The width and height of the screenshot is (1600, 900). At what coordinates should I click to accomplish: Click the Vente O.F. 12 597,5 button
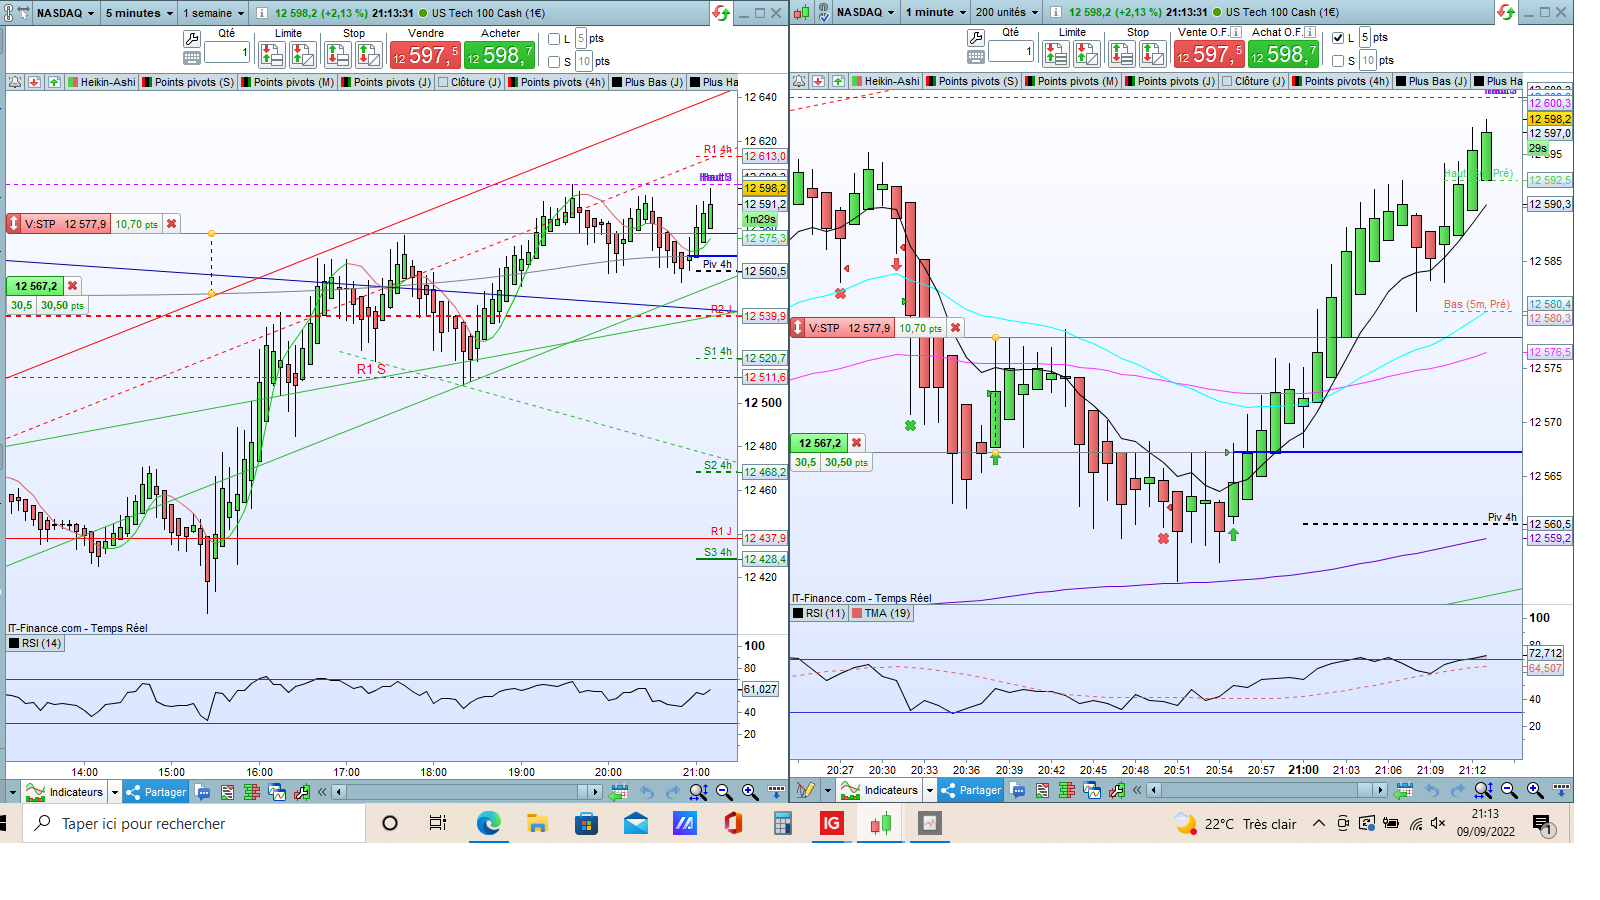(1209, 54)
